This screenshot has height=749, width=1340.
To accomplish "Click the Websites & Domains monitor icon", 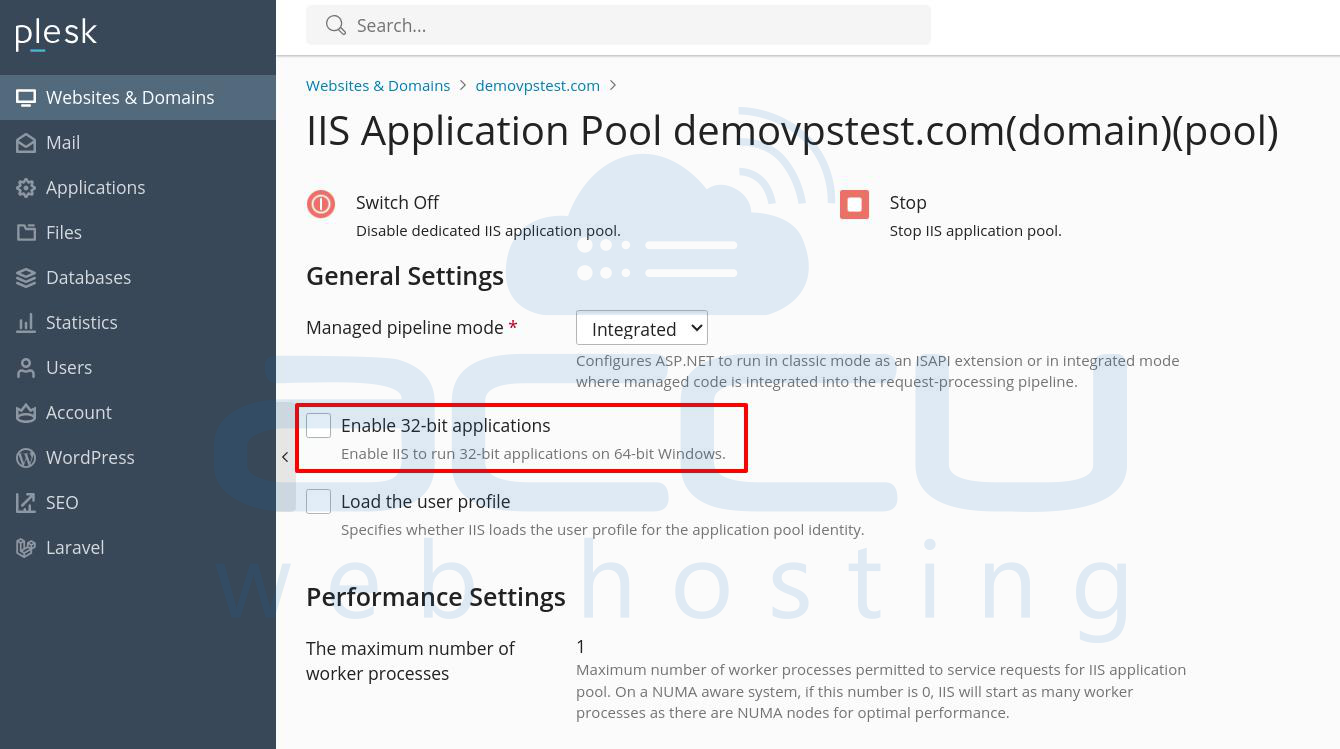I will pyautogui.click(x=26, y=98).
